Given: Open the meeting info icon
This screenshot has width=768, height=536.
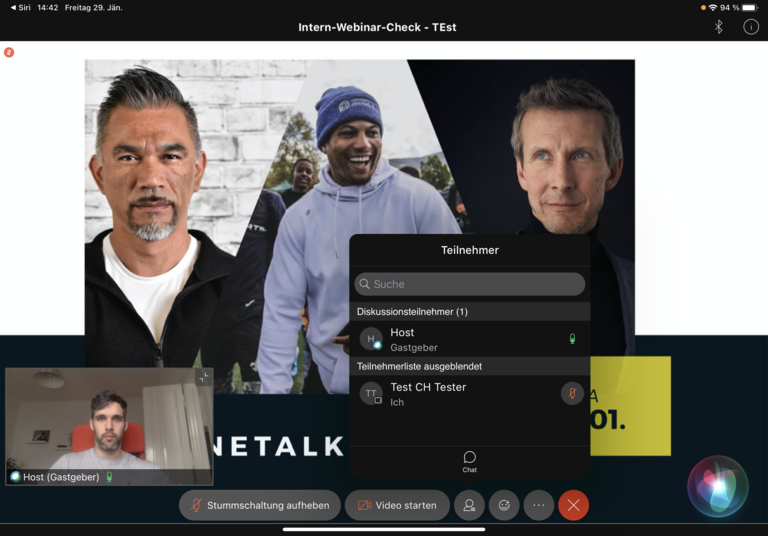Looking at the screenshot, I should click(750, 27).
